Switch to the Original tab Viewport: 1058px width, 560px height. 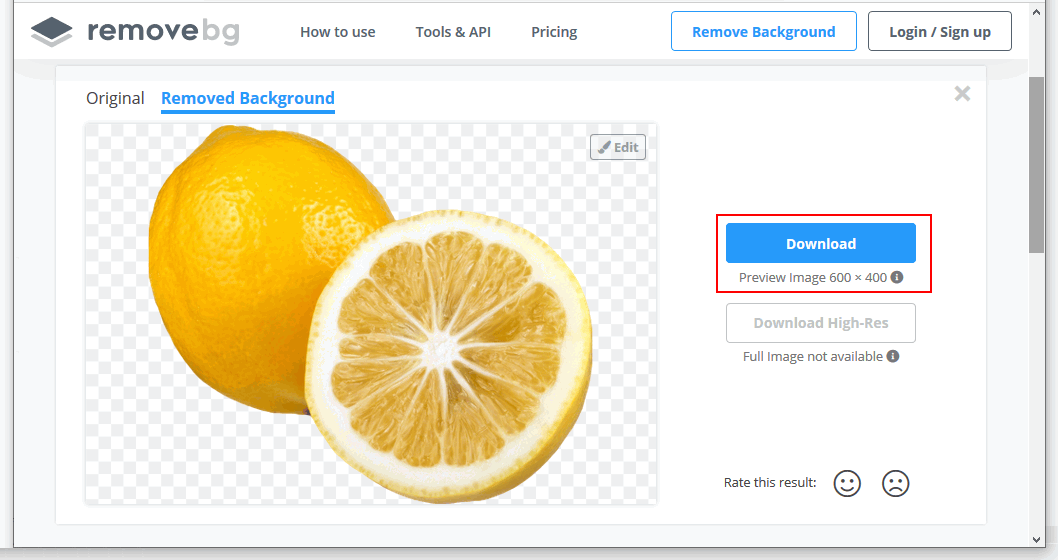tap(115, 98)
